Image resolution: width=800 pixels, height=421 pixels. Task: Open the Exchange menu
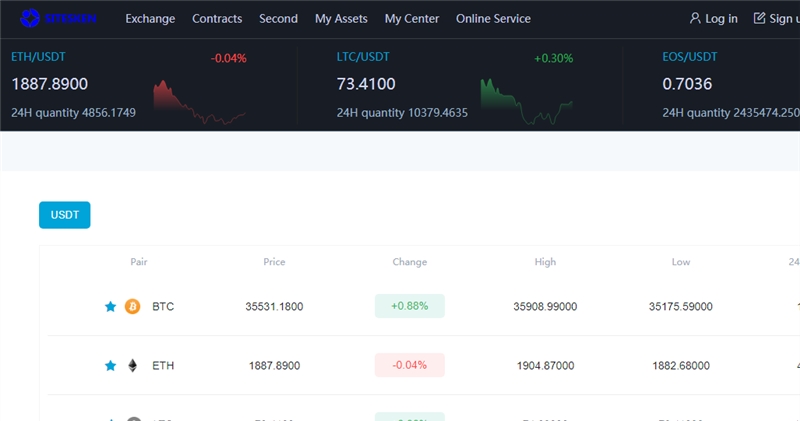(x=150, y=19)
